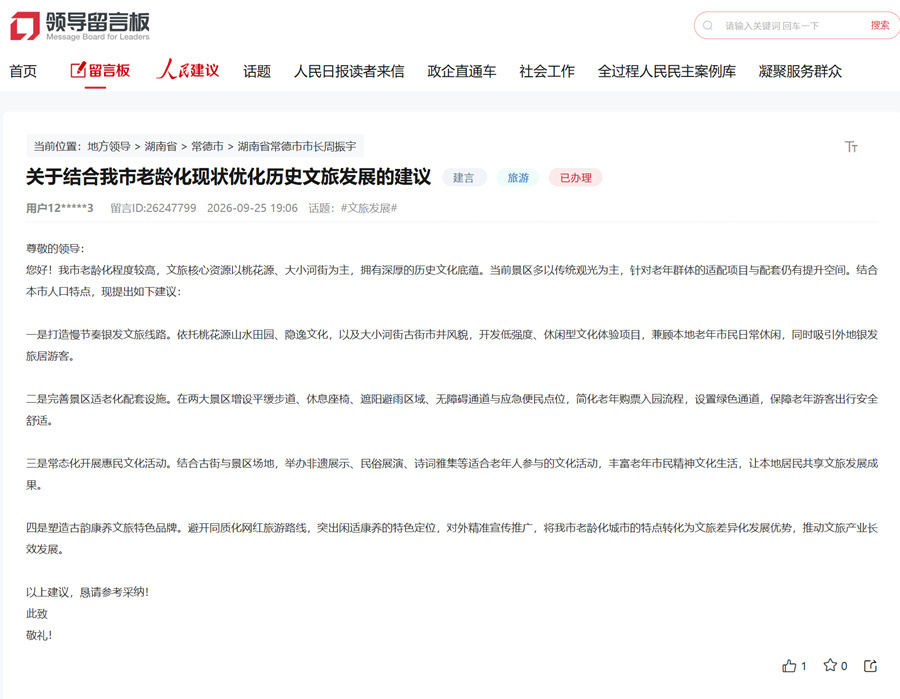The image size is (900, 699).
Task: Open the 留言板 nav tab
Action: (x=100, y=71)
